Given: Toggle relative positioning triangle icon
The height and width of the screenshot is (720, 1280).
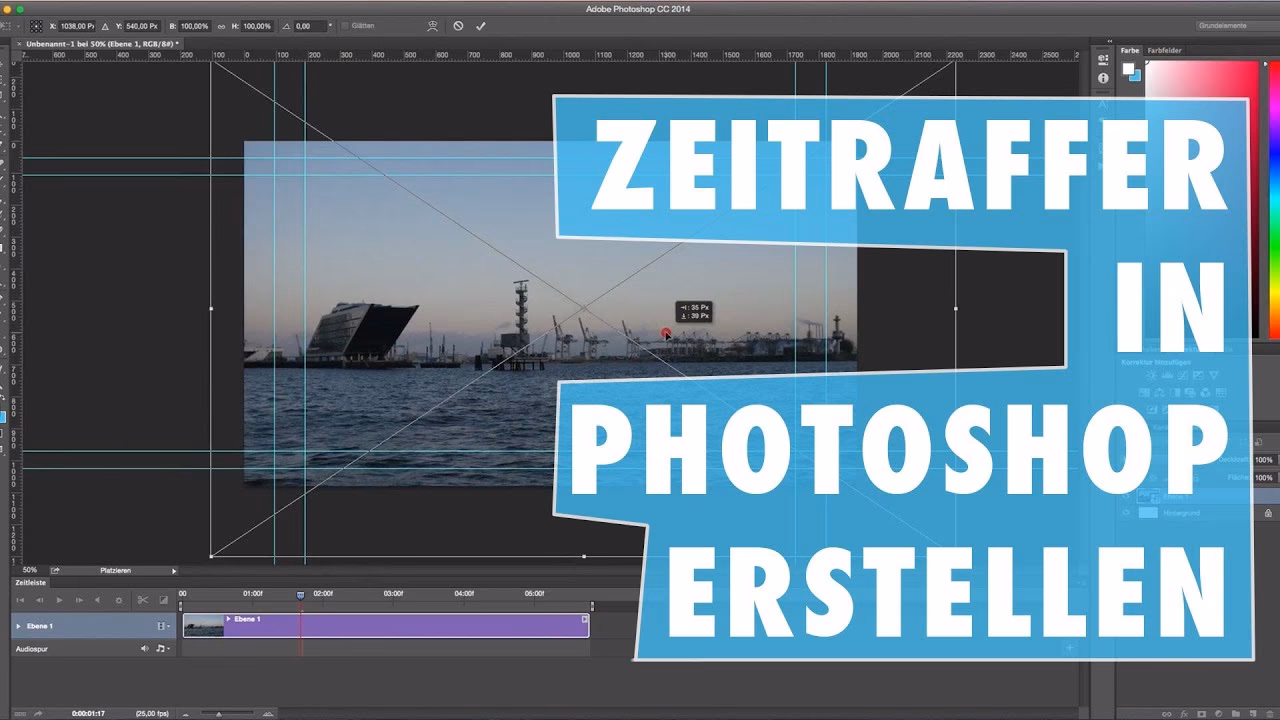Looking at the screenshot, I should tap(105, 26).
